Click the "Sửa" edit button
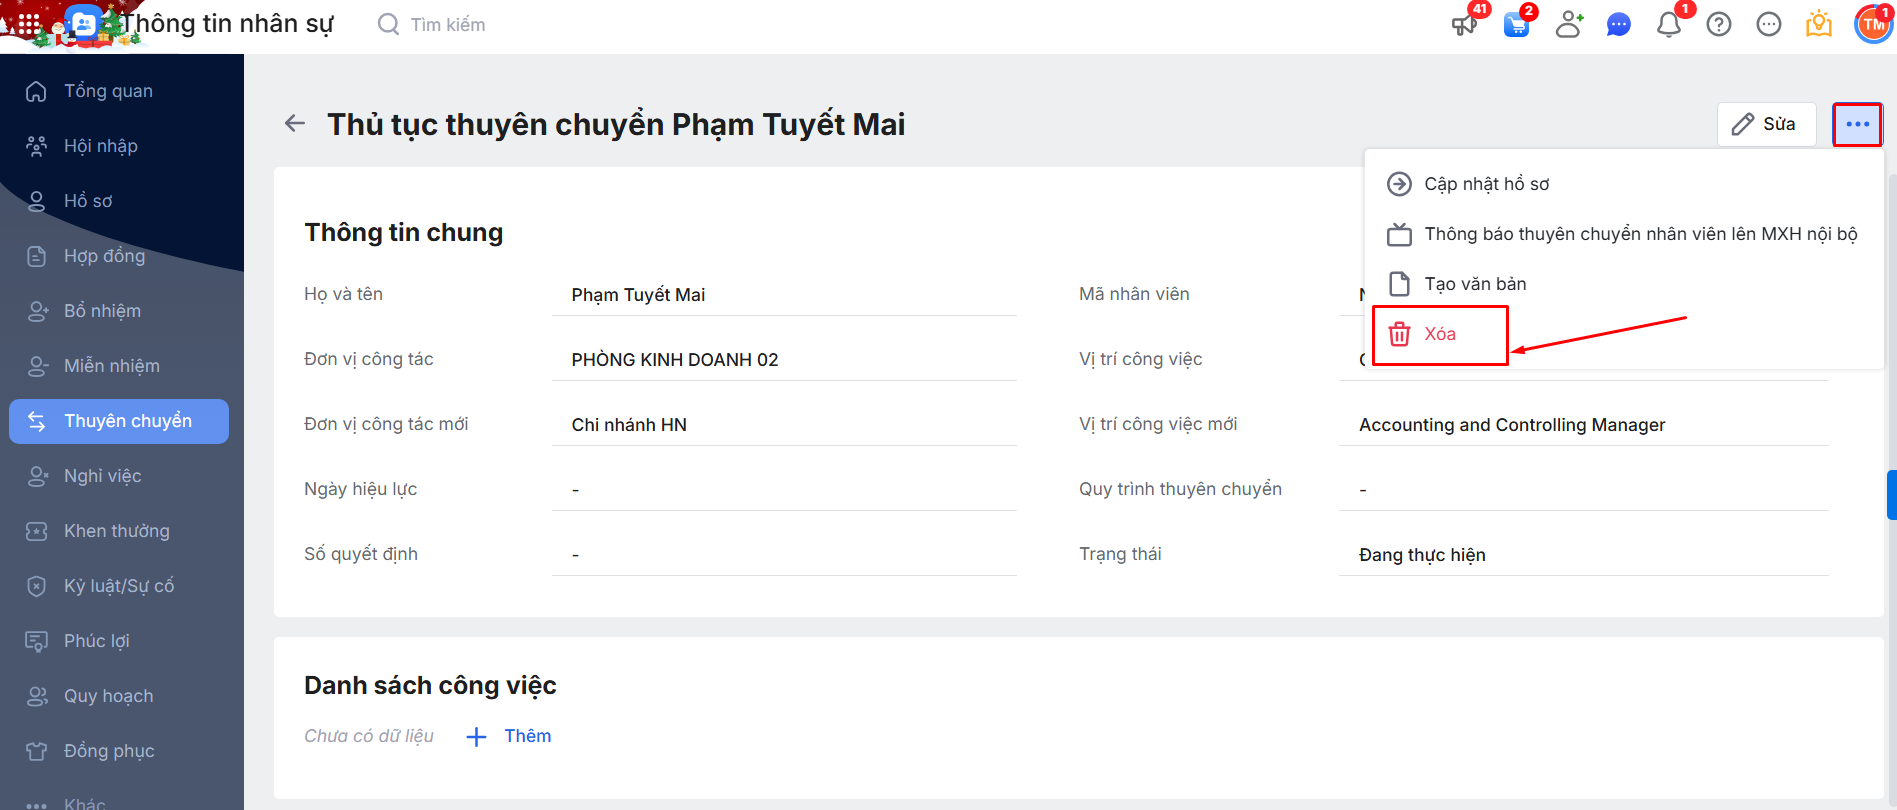 tap(1766, 124)
